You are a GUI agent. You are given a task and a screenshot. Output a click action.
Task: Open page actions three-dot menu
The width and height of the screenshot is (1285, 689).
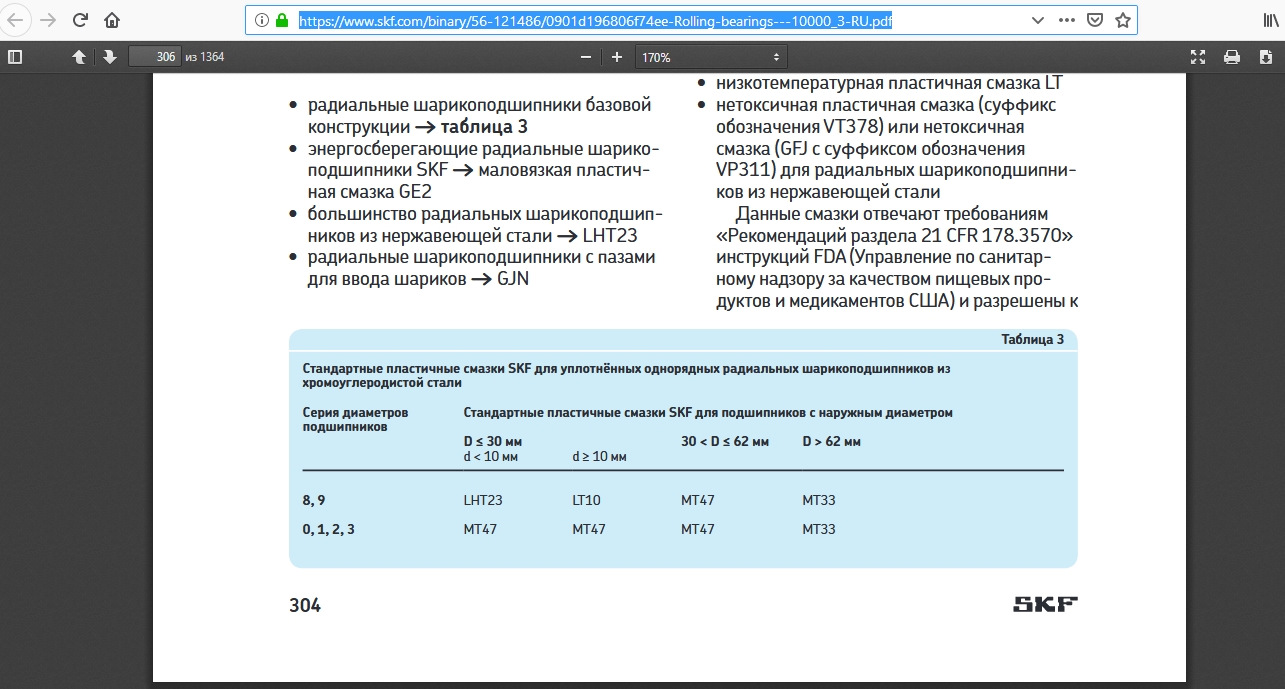pyautogui.click(x=1066, y=20)
